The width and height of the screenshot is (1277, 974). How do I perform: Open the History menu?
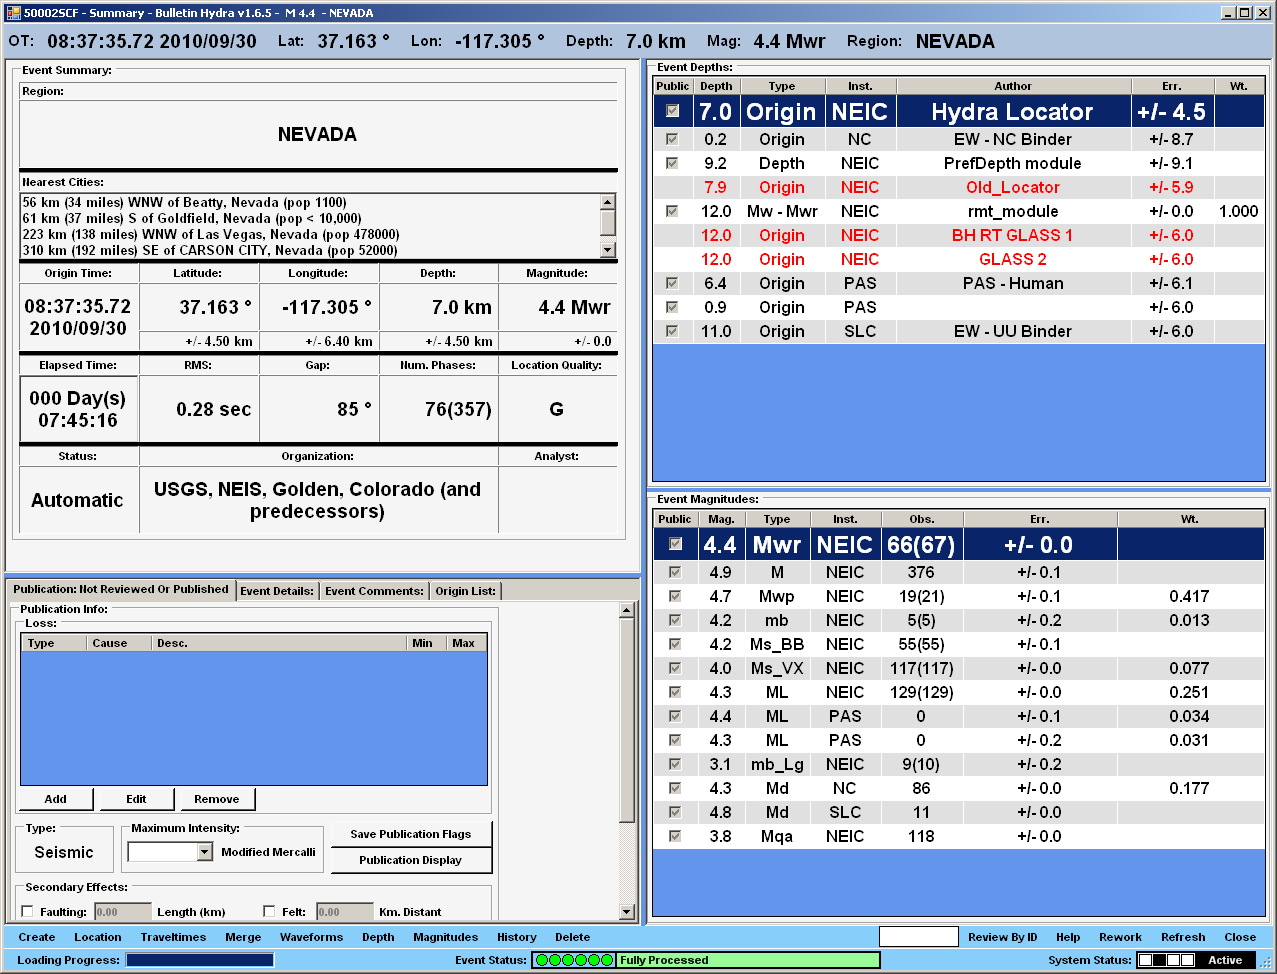(x=517, y=937)
